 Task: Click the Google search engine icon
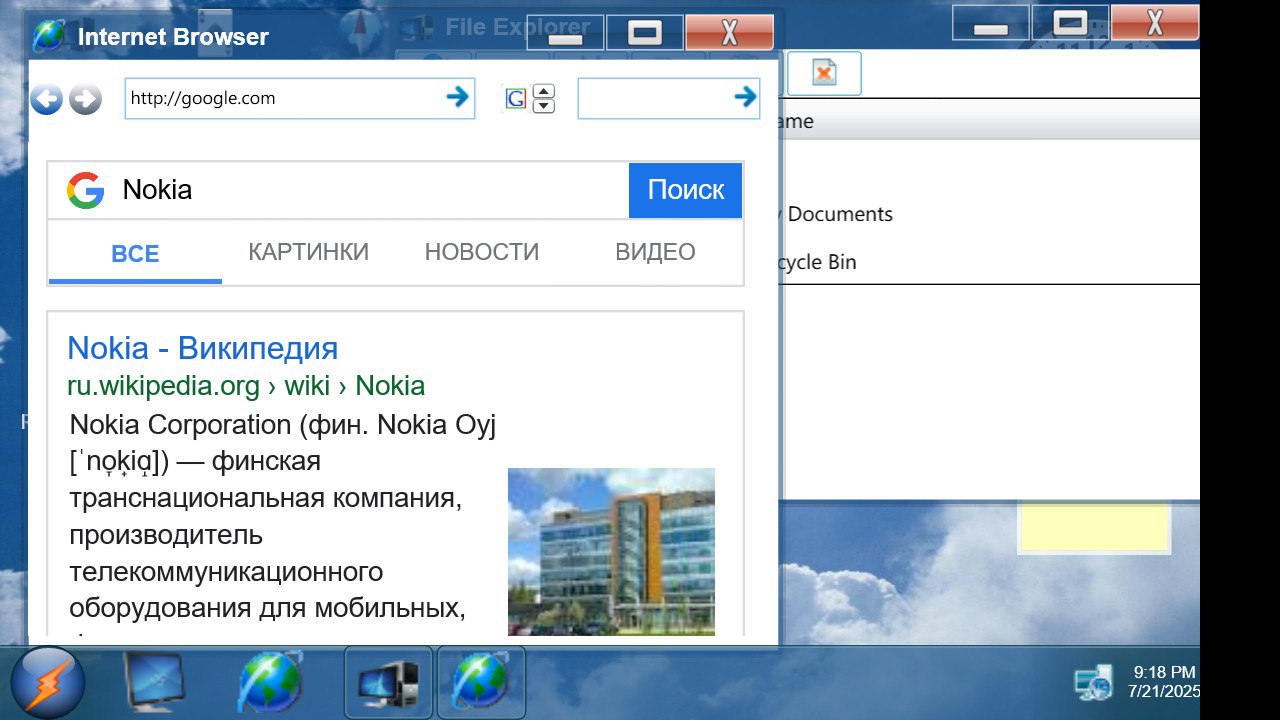point(516,99)
